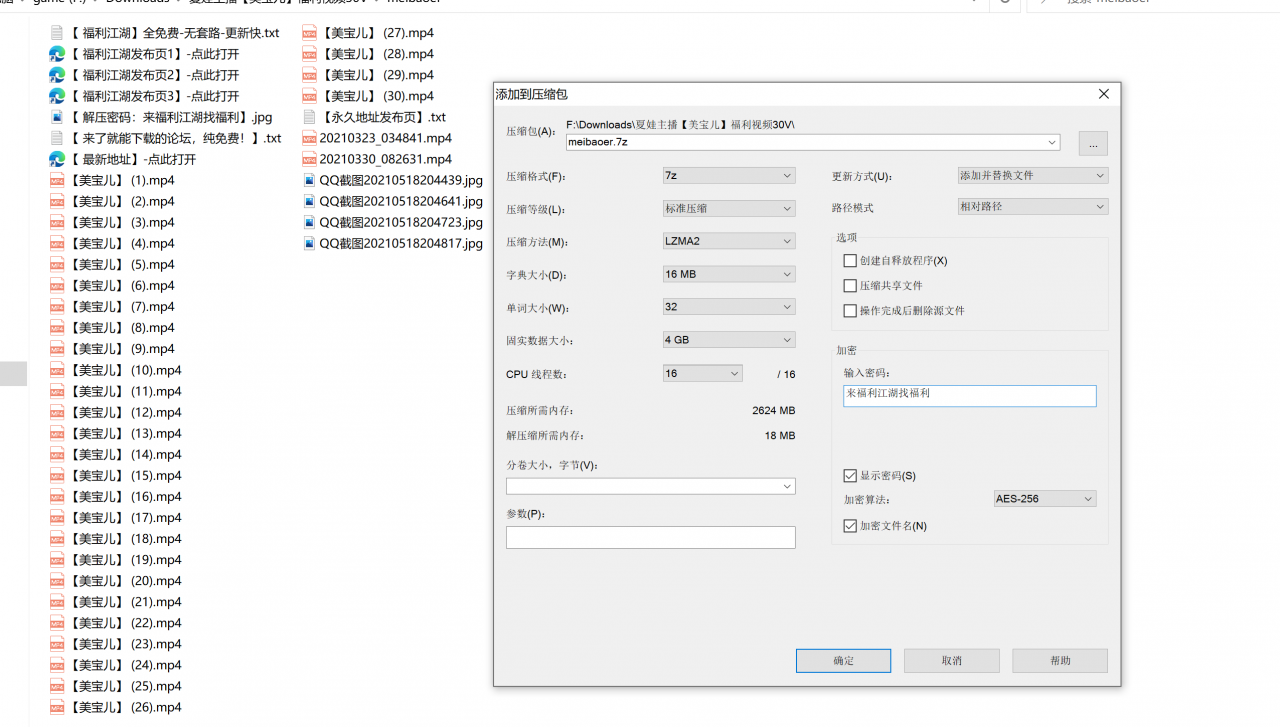1280x727 pixels.
Task: Click the 确定 button
Action: click(843, 660)
